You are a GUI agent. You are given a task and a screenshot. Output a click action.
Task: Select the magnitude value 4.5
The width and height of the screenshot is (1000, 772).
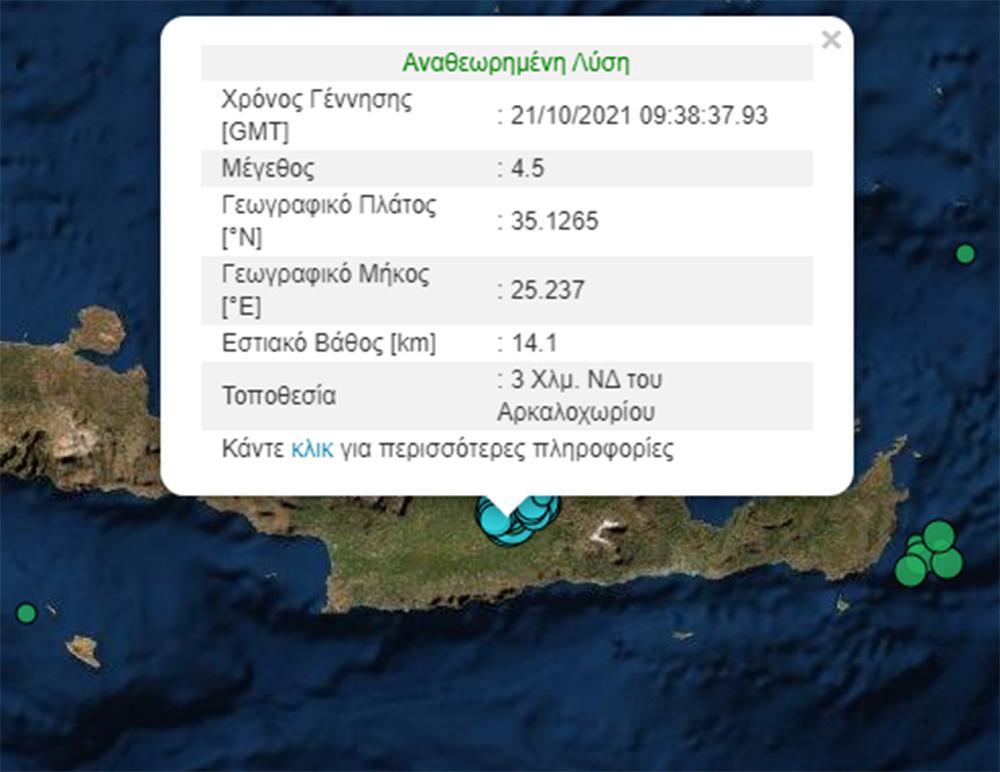[x=524, y=169]
